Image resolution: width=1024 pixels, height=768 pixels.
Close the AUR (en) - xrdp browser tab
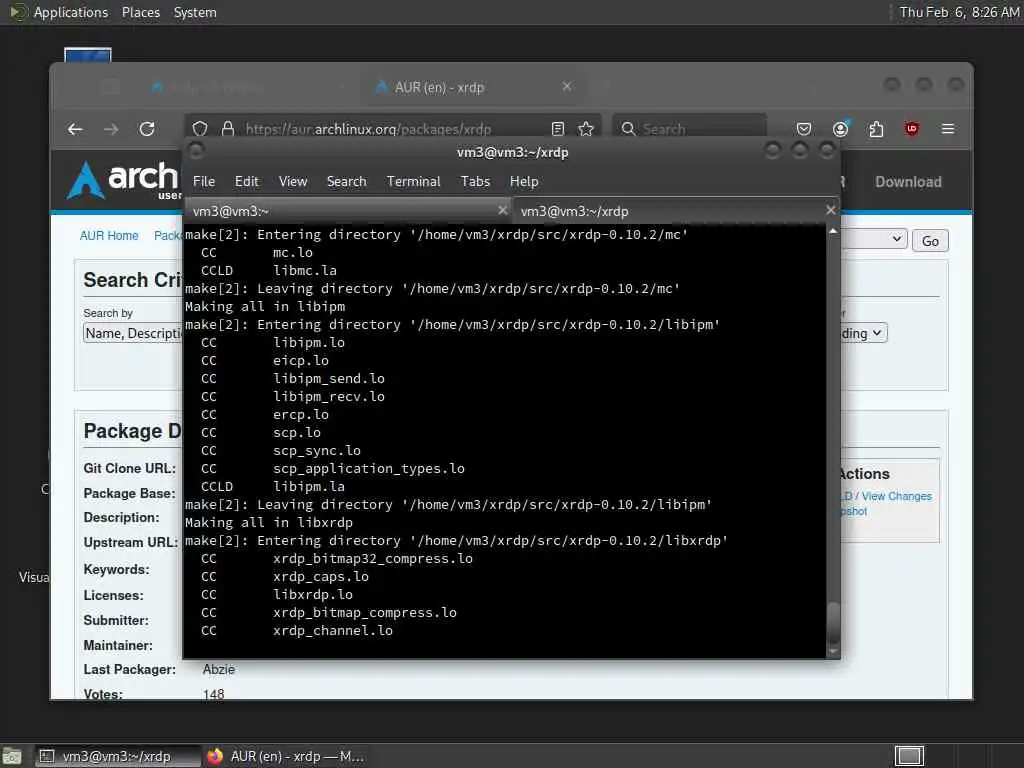pos(567,86)
